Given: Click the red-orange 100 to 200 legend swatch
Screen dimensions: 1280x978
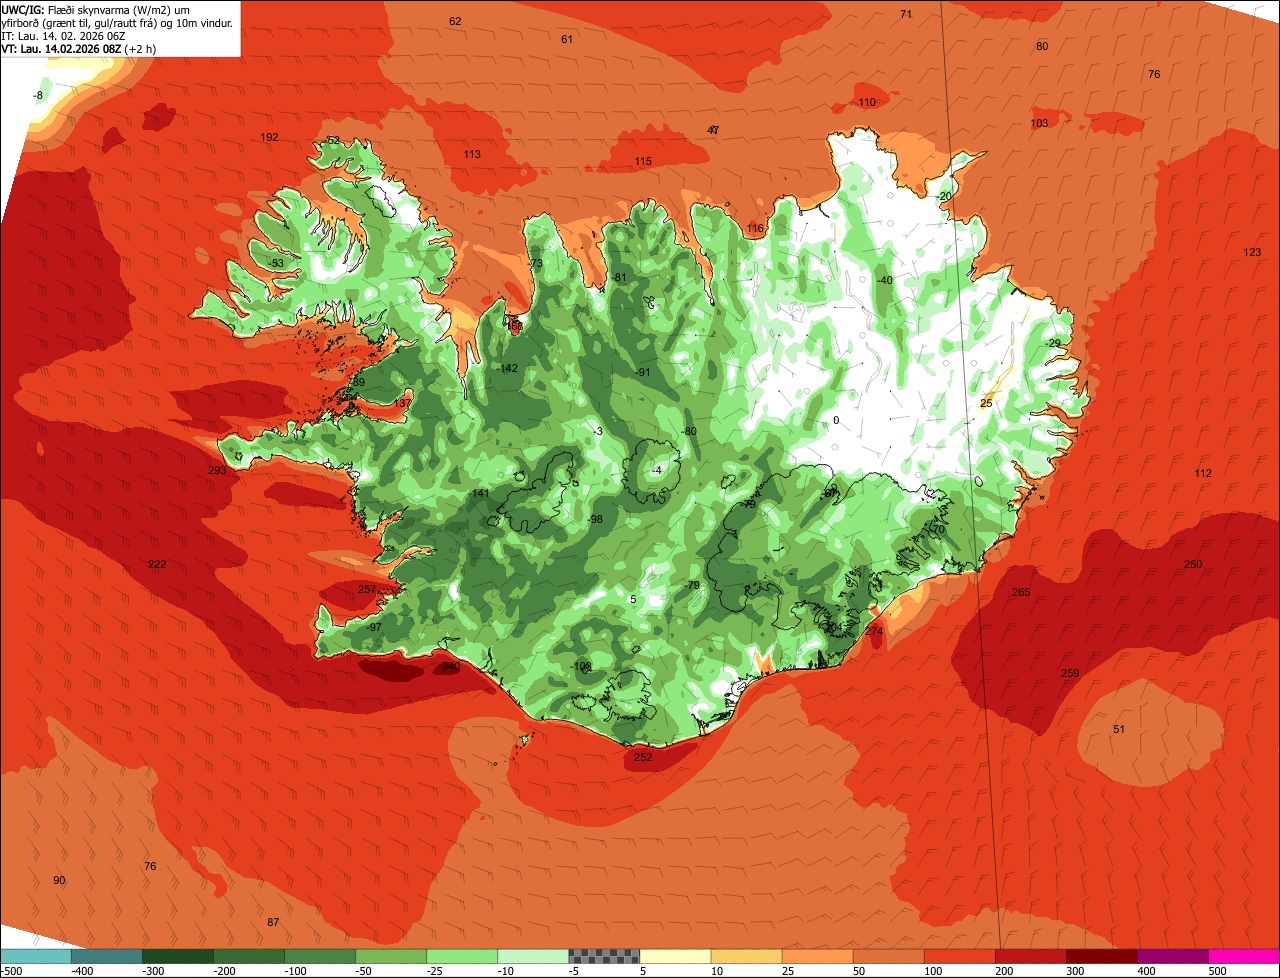Looking at the screenshot, I should coord(958,956).
